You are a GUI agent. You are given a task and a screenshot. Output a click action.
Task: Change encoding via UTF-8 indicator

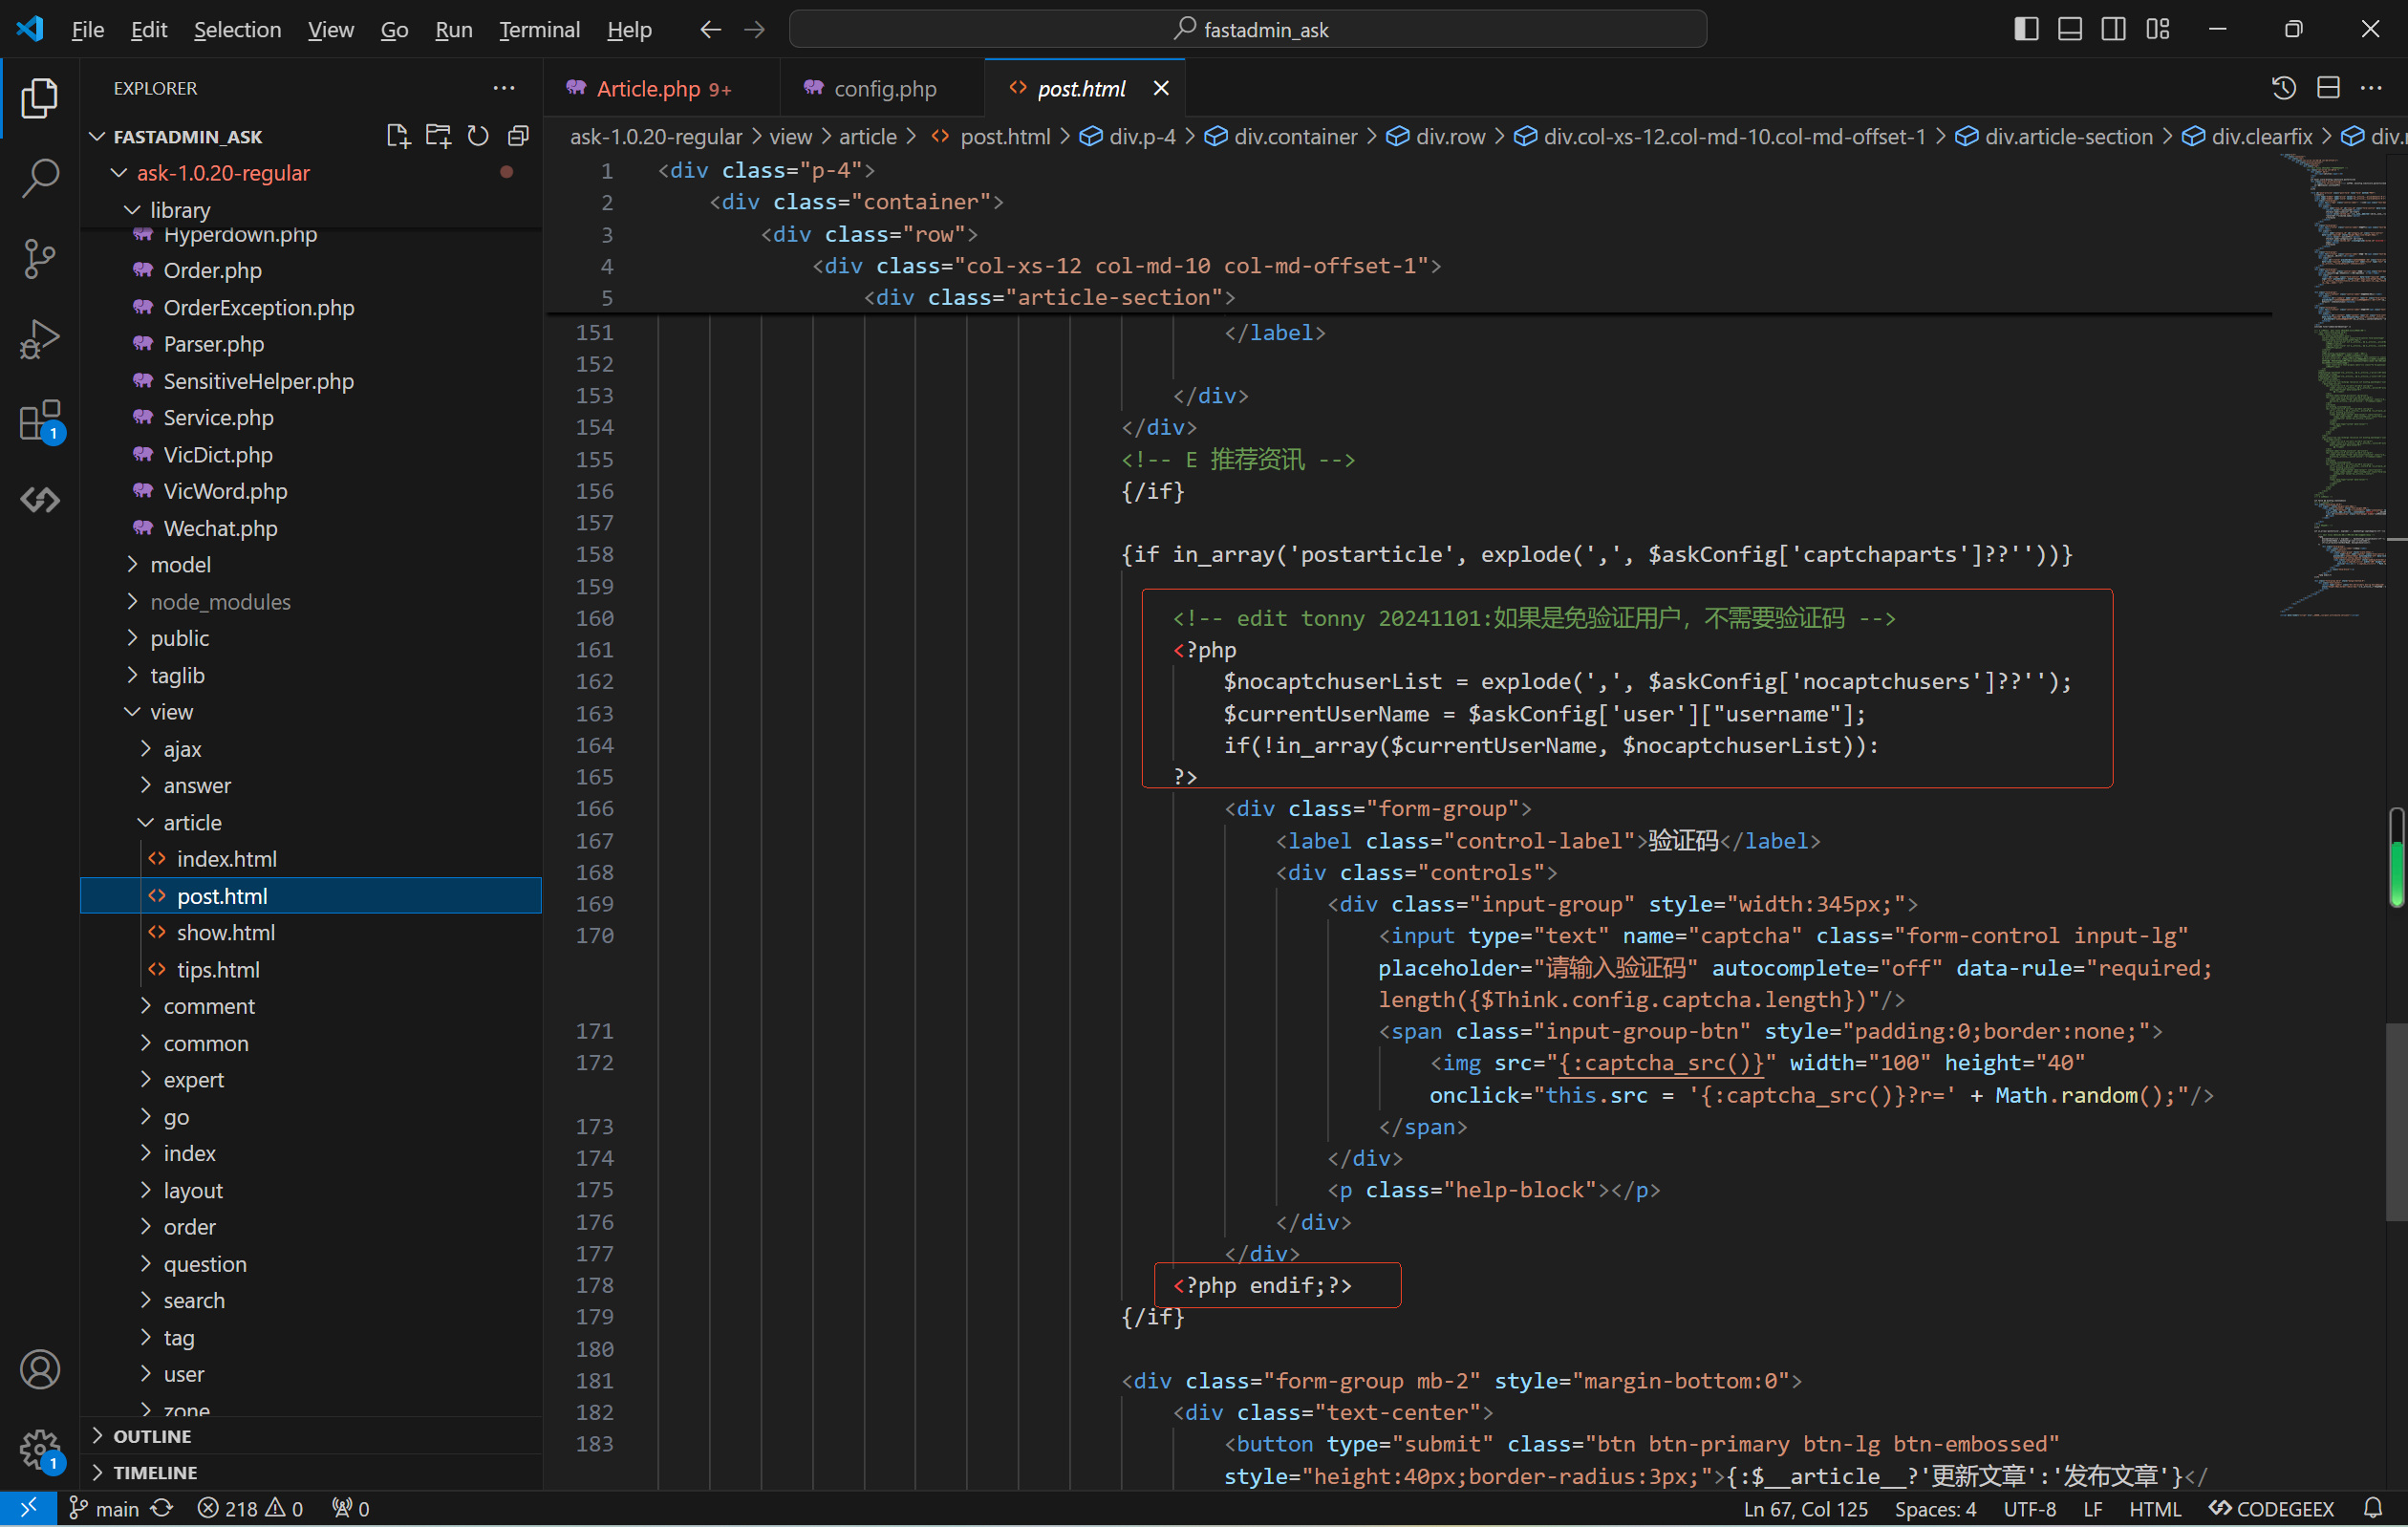[x=2029, y=1509]
